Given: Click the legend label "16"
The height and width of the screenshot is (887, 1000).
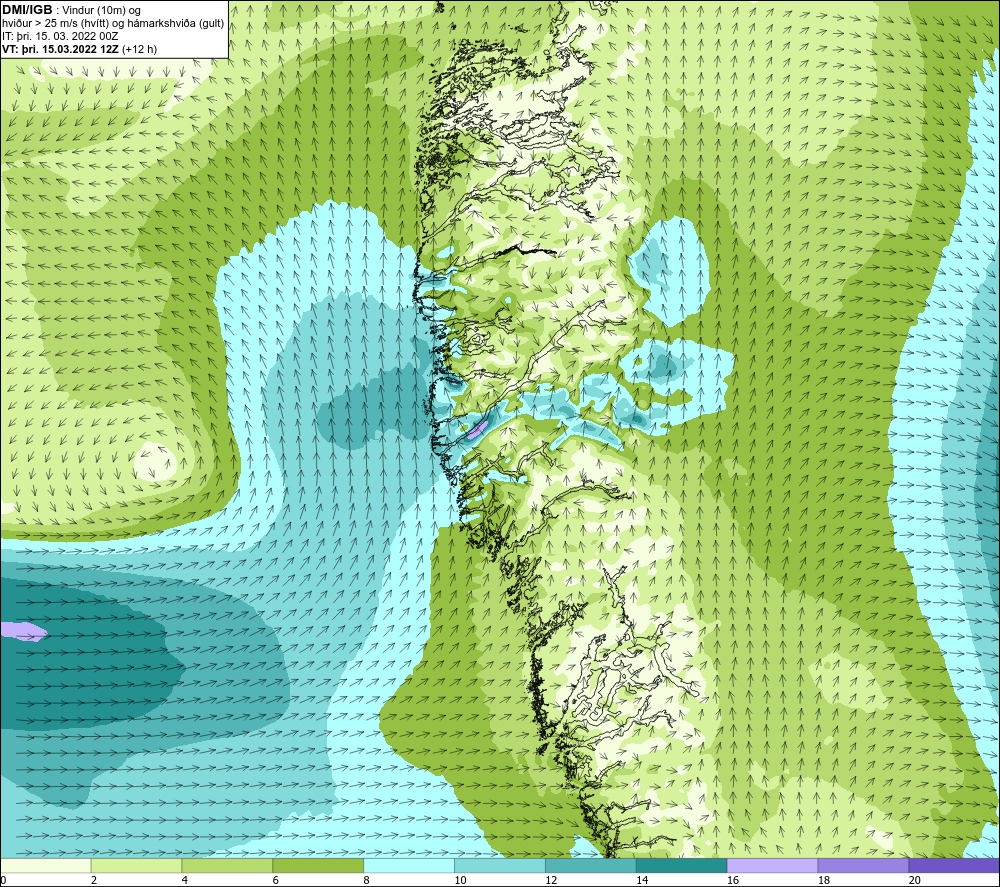Looking at the screenshot, I should (733, 881).
